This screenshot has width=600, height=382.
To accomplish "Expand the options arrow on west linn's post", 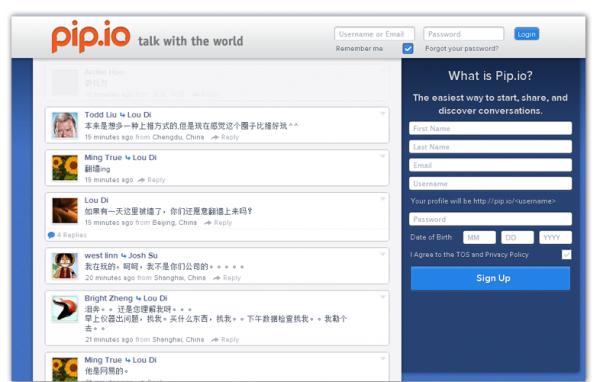I will coord(382,254).
